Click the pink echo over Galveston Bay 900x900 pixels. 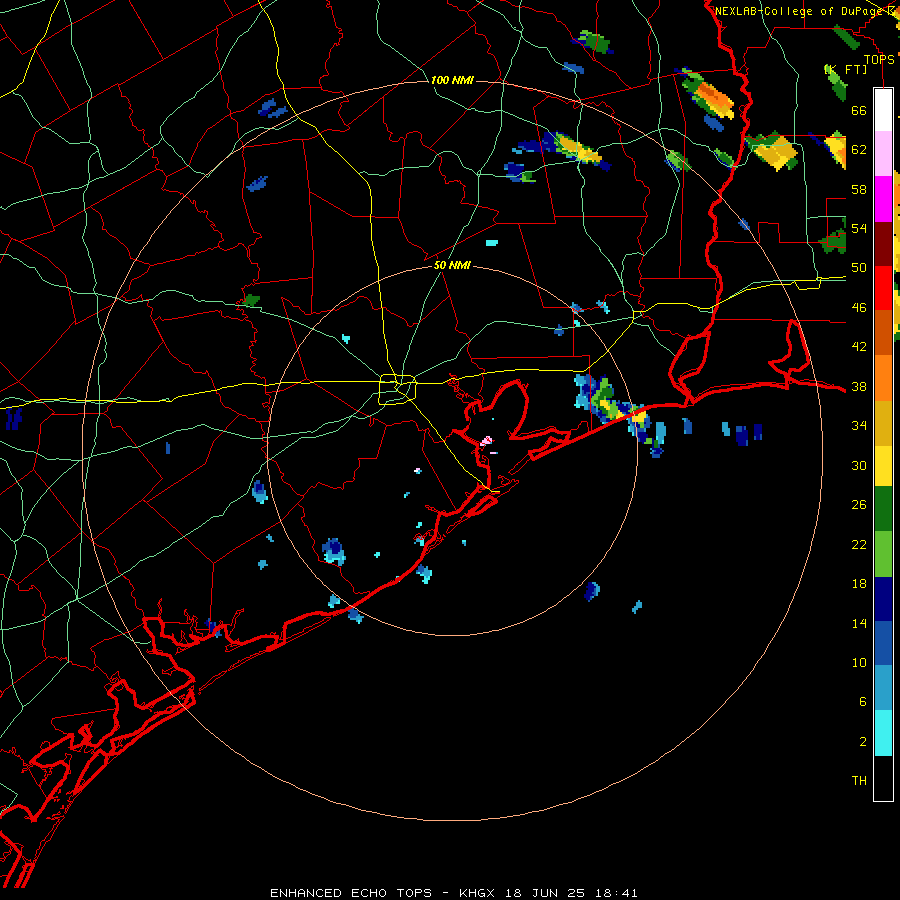486,441
